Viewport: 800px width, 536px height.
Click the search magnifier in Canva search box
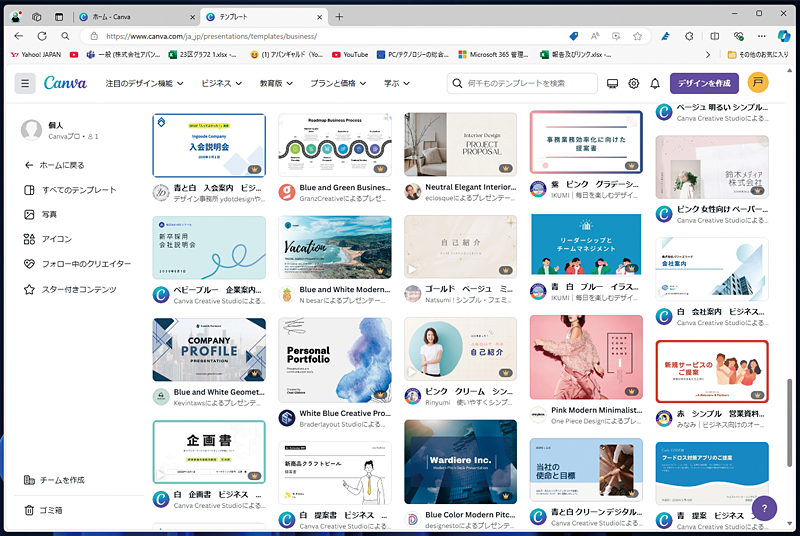(x=457, y=83)
